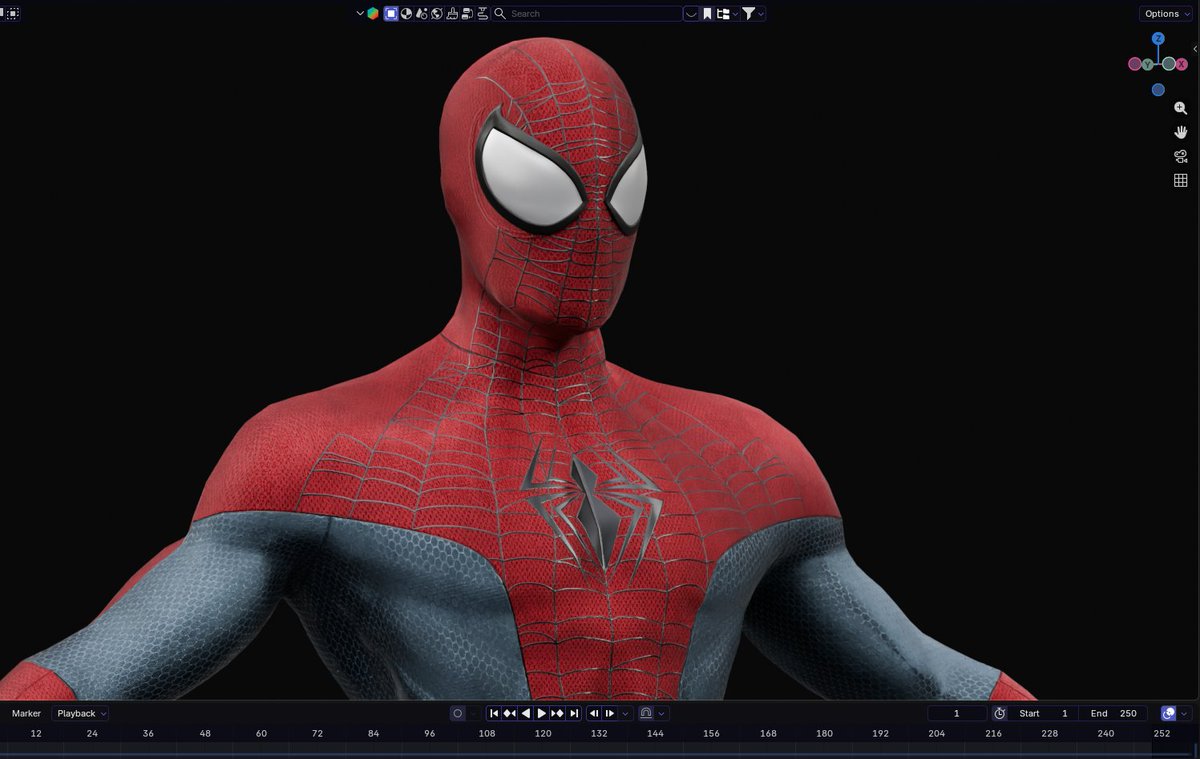Screen dimensions: 1200x759
Task: Click the zoom magnifier viewport tool
Action: click(1181, 108)
